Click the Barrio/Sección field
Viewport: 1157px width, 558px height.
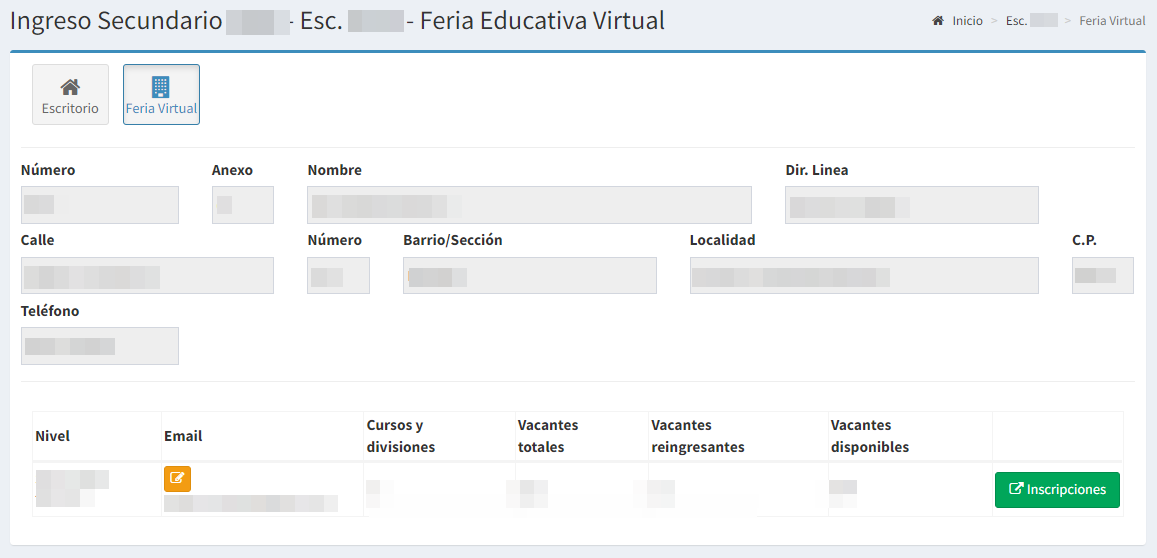(x=530, y=275)
